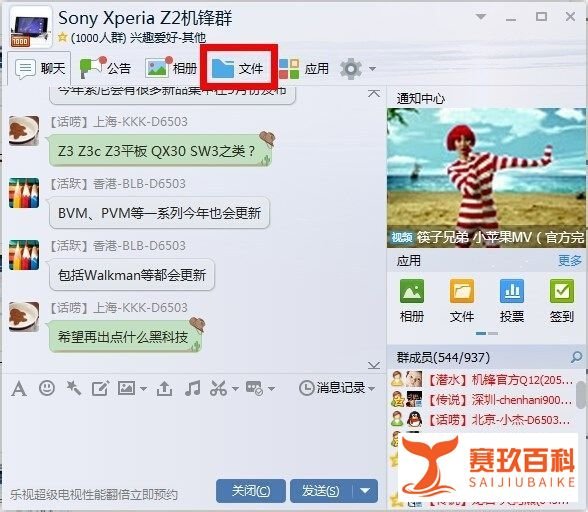The image size is (588, 512).
Task: Click the chat bubble checkmark icon
Action: click(x=254, y=388)
